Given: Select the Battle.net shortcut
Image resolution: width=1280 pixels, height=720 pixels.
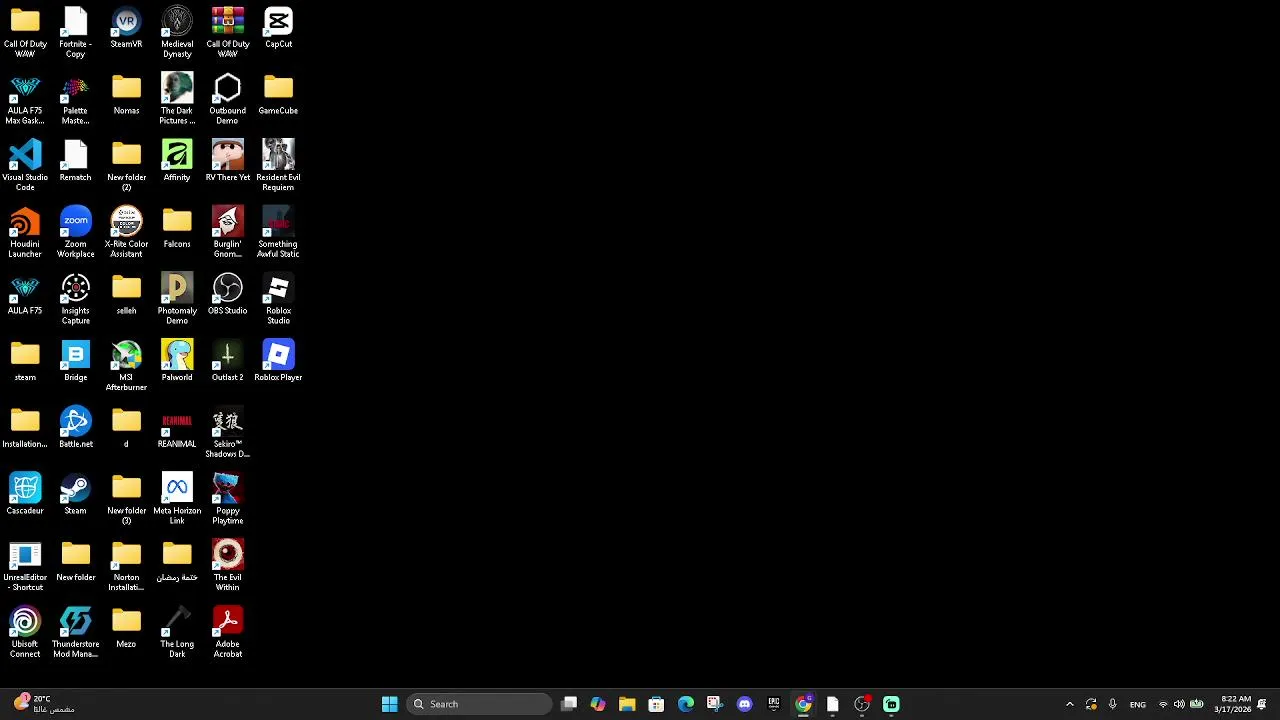Looking at the screenshot, I should (75, 428).
